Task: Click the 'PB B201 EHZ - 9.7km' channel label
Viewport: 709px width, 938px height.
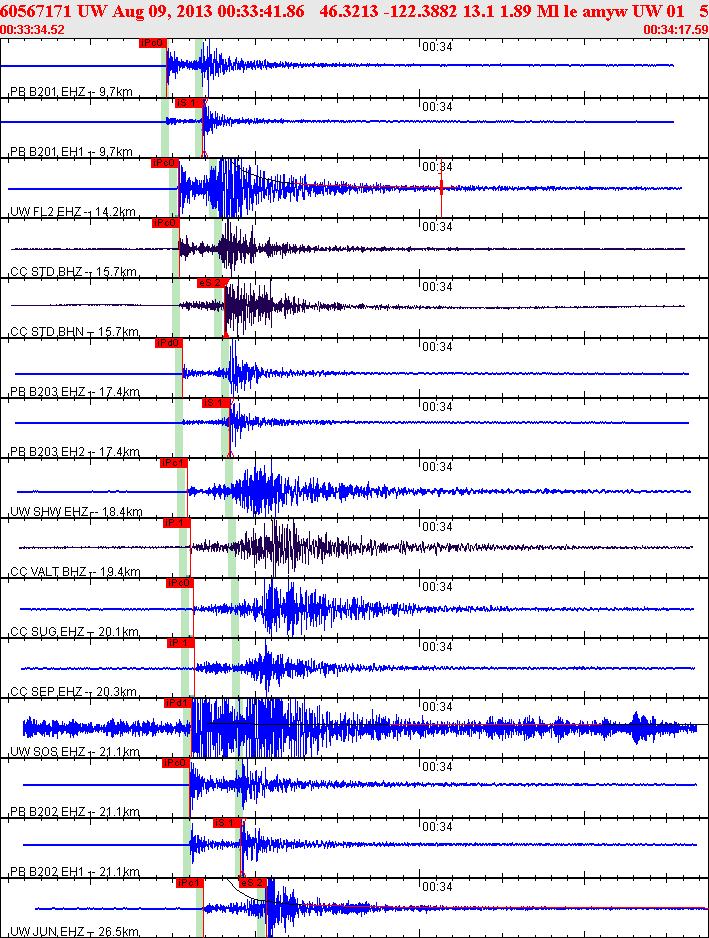Action: (x=71, y=92)
